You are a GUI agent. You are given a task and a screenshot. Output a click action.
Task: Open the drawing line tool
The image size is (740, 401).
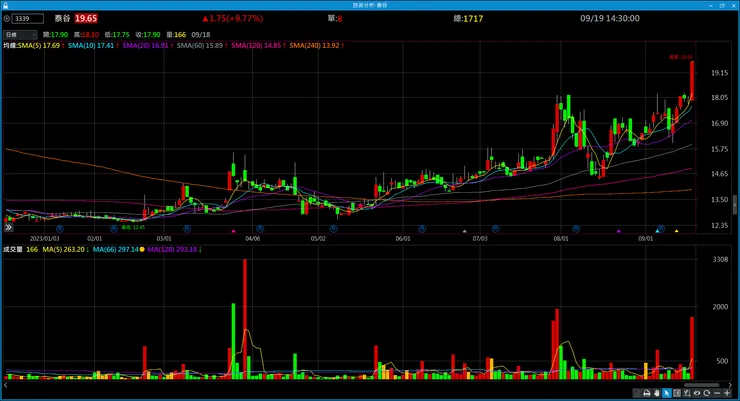click(x=687, y=393)
